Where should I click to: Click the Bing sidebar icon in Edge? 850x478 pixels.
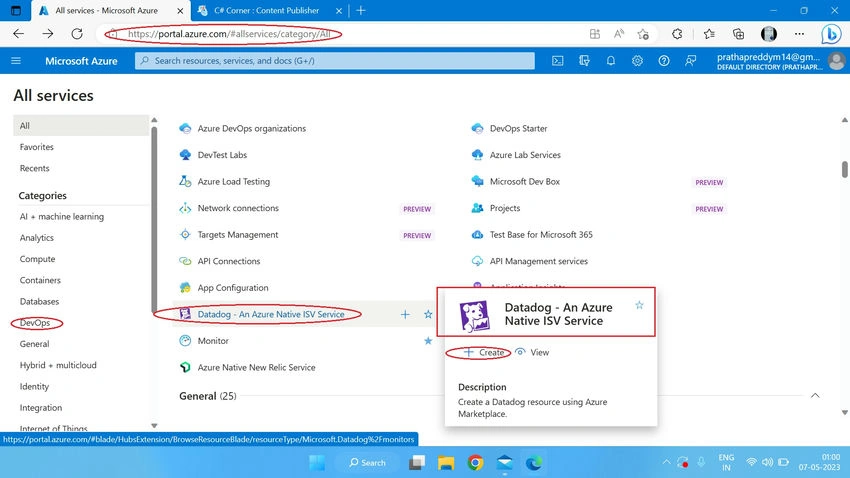(x=831, y=34)
